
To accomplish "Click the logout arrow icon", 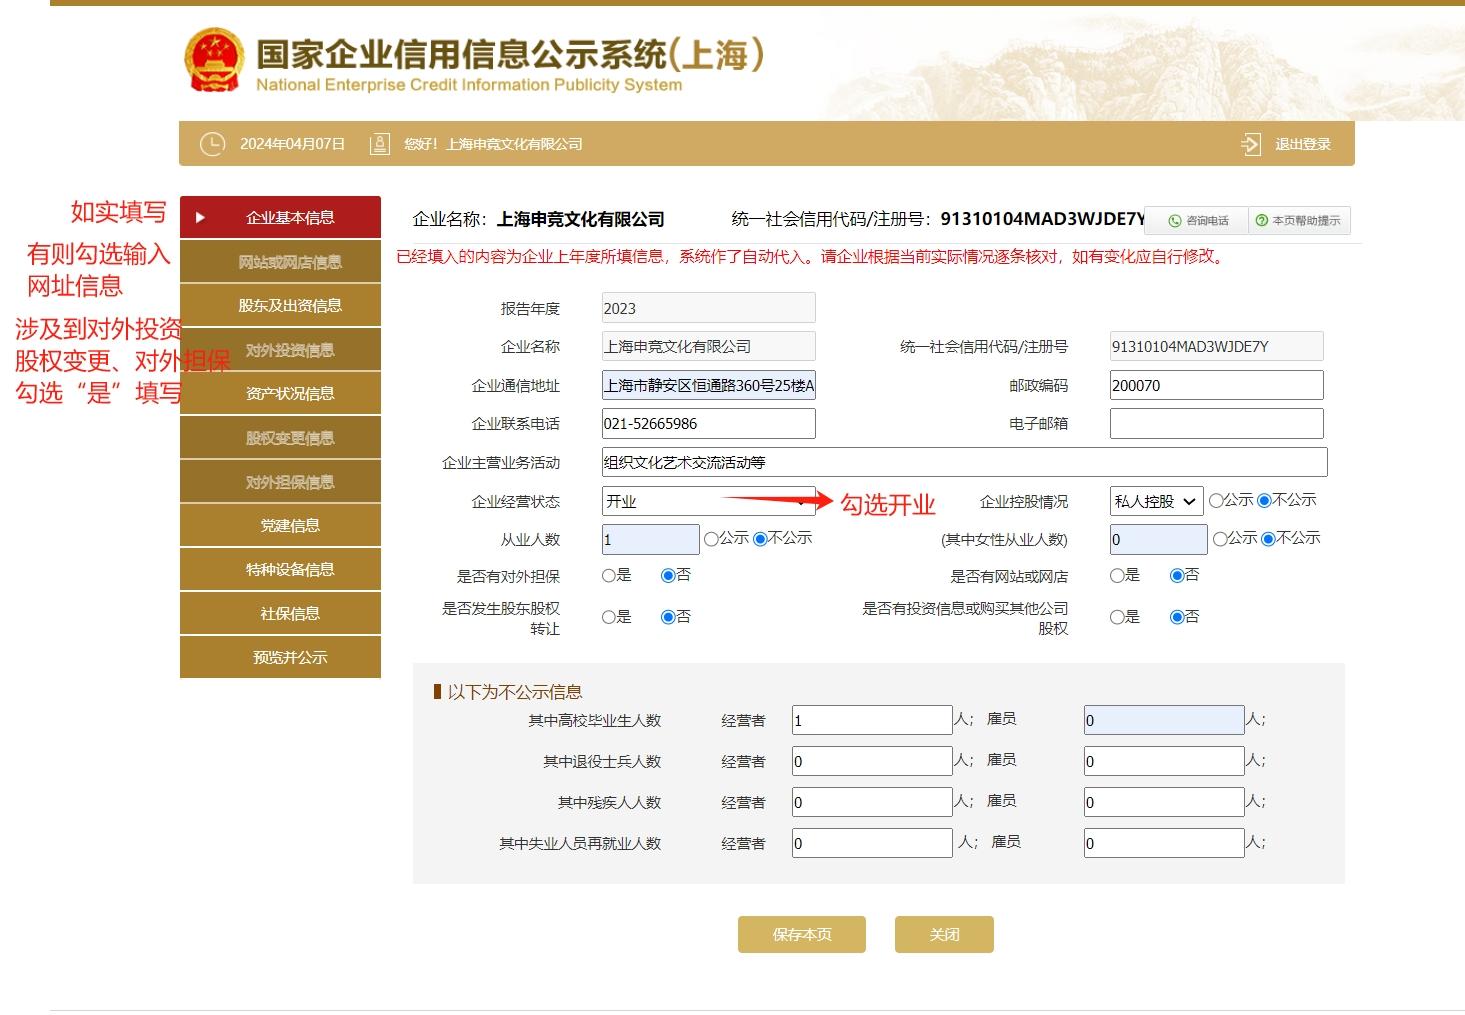I will (x=1250, y=144).
